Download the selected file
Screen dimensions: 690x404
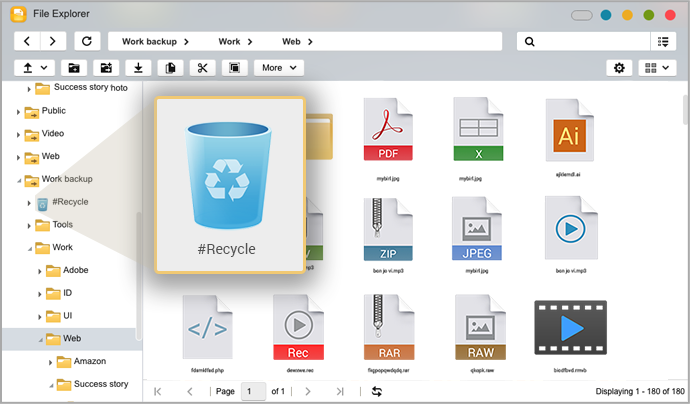pos(138,68)
